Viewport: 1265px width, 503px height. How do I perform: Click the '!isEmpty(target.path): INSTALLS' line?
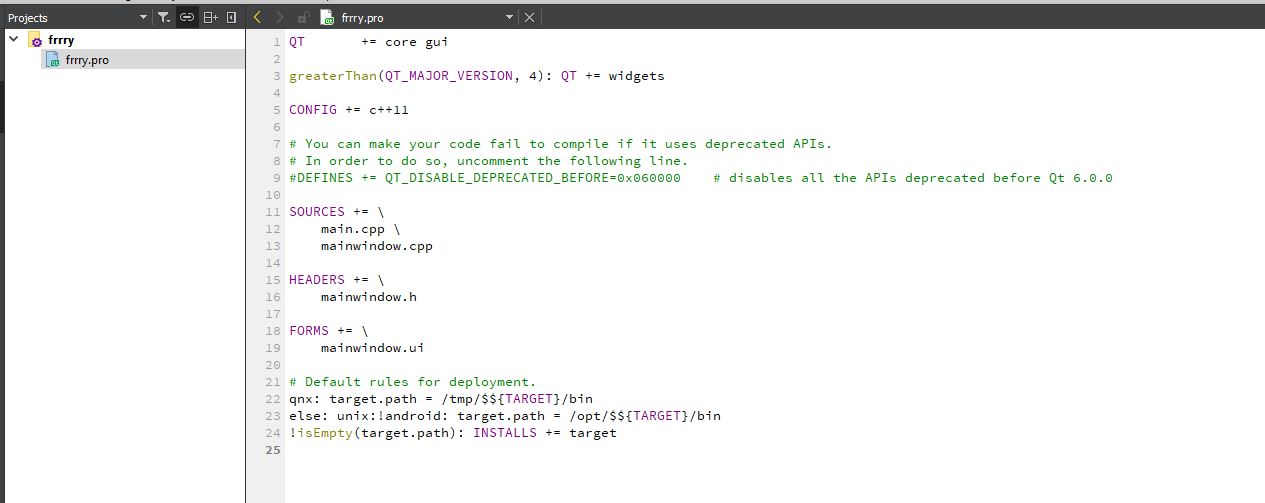click(x=453, y=433)
